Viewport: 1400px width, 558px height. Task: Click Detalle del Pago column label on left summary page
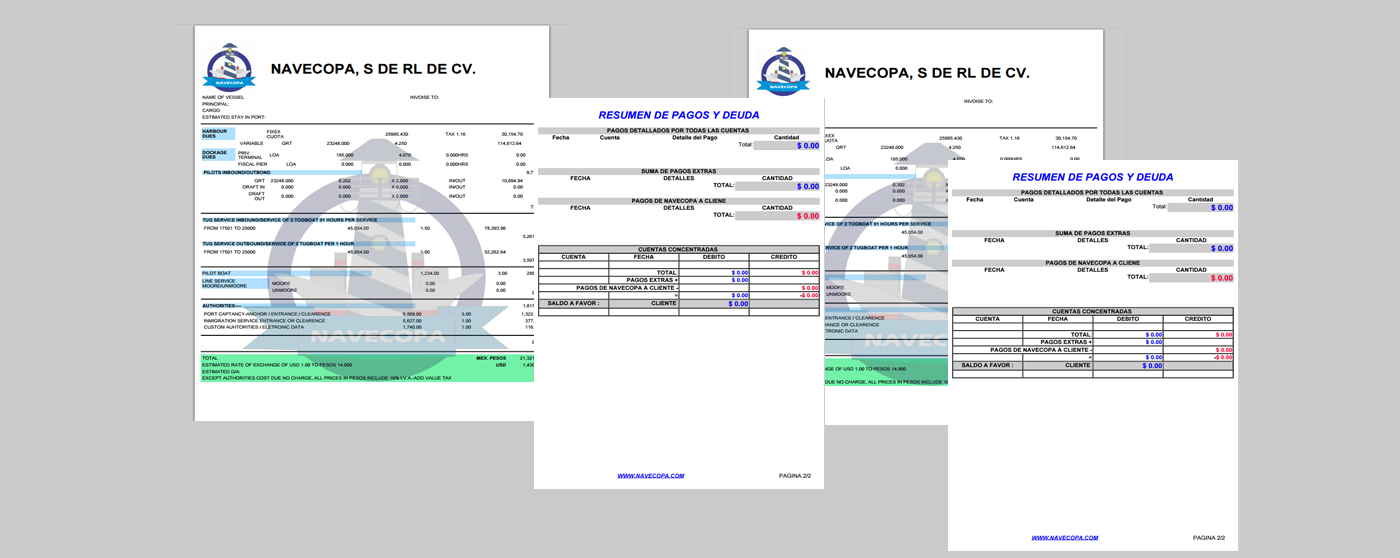[x=694, y=137]
